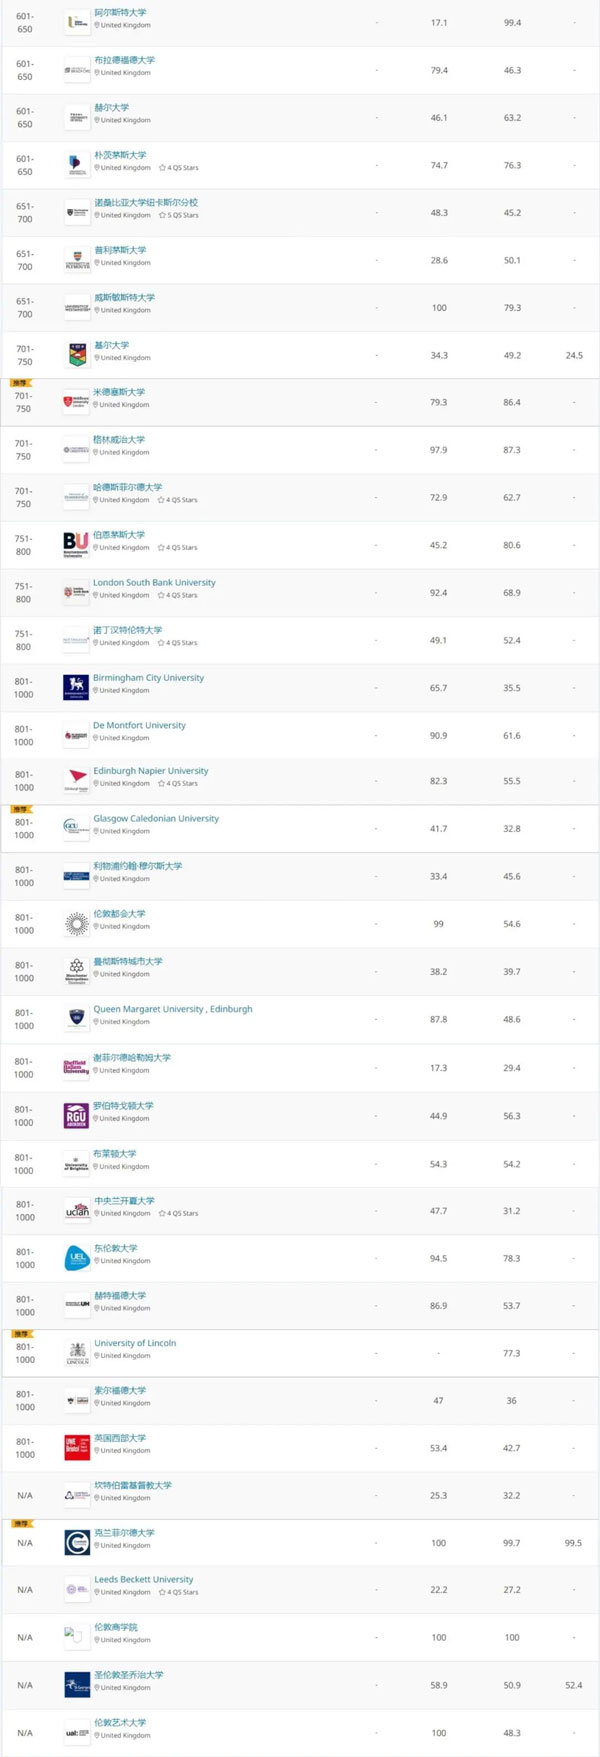600x1757 pixels.
Task: Click the Sheffield Hallam University logo
Action: pyautogui.click(x=76, y=1068)
